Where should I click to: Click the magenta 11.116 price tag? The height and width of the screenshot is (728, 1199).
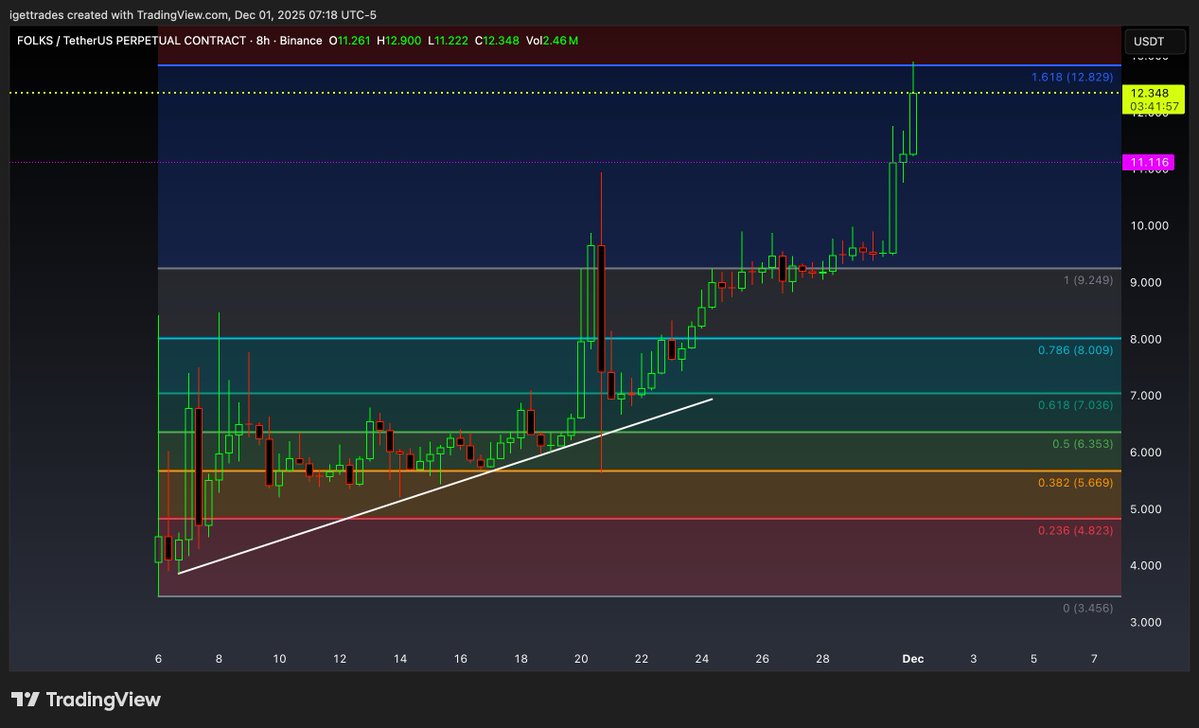coord(1149,162)
